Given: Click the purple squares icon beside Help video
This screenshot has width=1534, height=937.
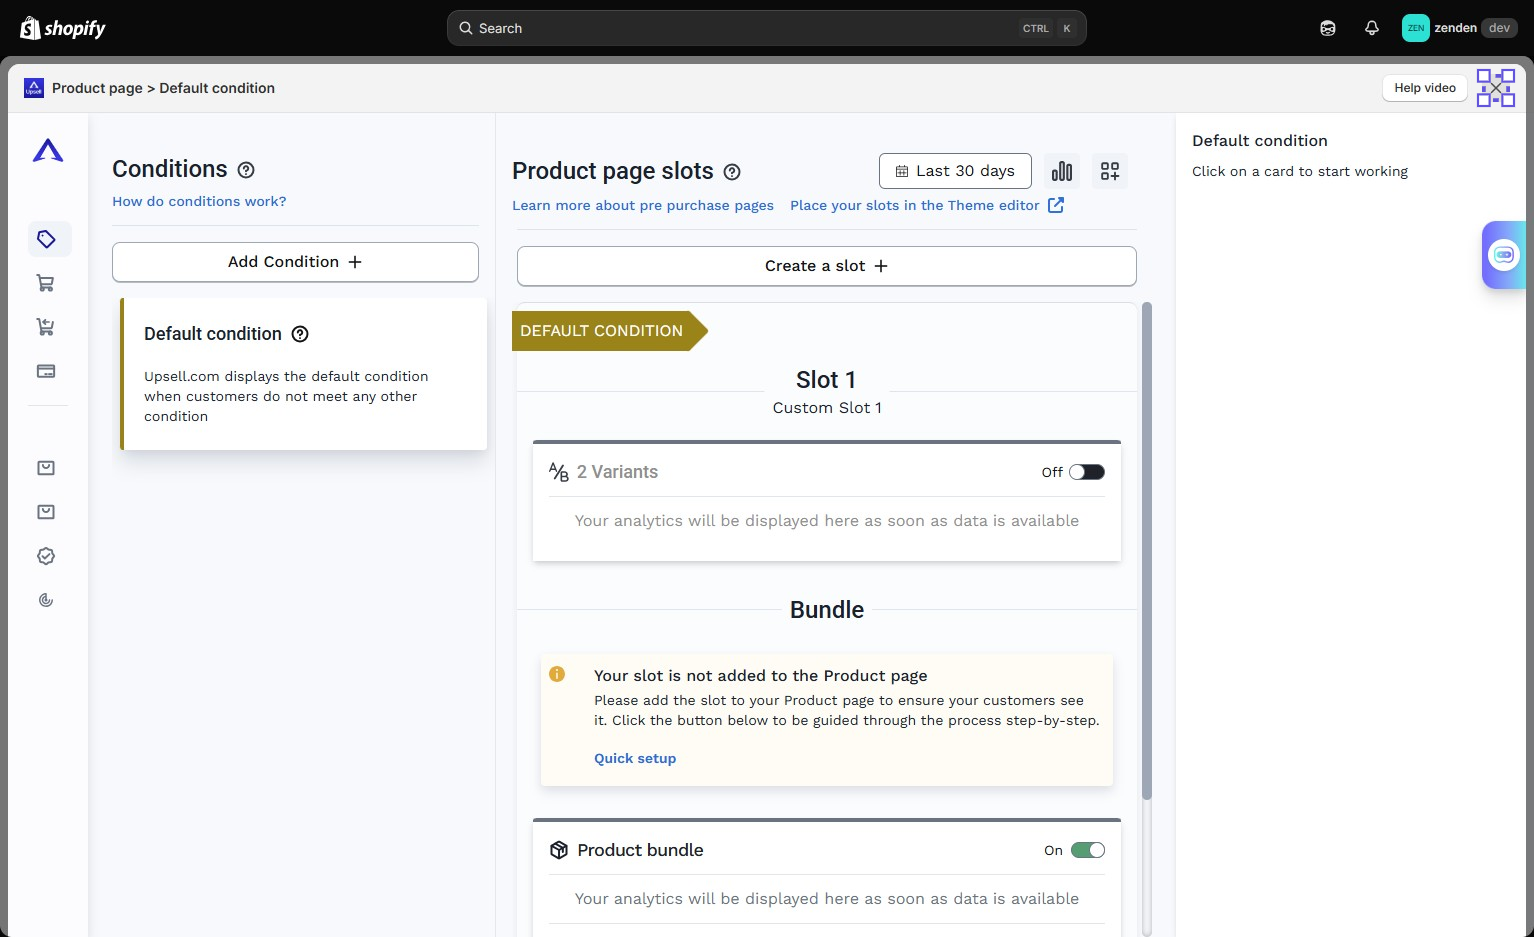Looking at the screenshot, I should pyautogui.click(x=1496, y=88).
